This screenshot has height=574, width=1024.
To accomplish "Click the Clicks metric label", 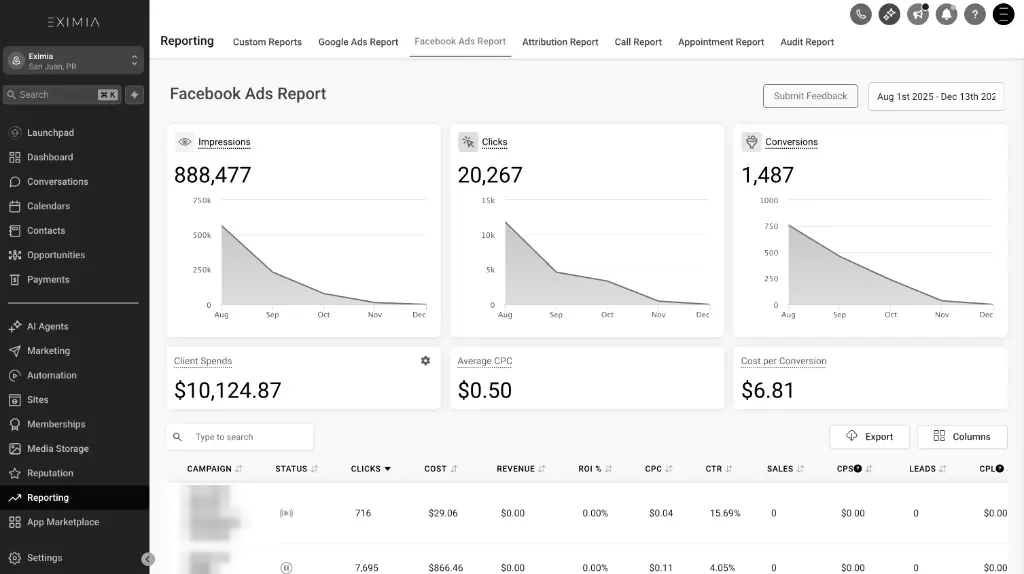I will (x=494, y=142).
